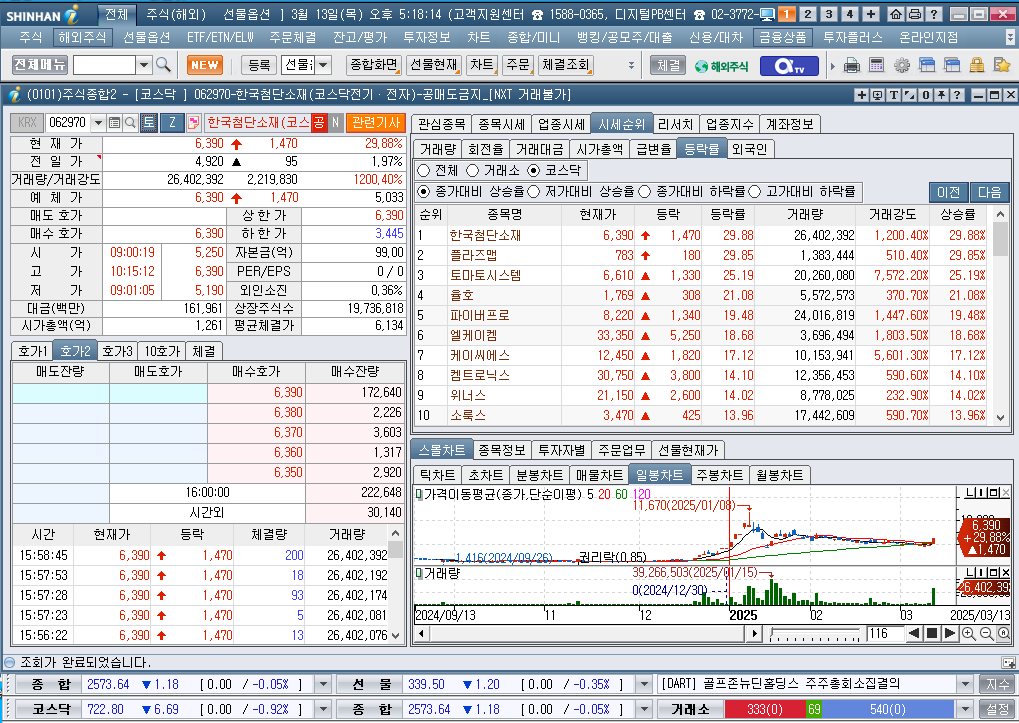Zoom out the chart with minus magnifier
Viewport: 1019px width, 723px height.
987,633
